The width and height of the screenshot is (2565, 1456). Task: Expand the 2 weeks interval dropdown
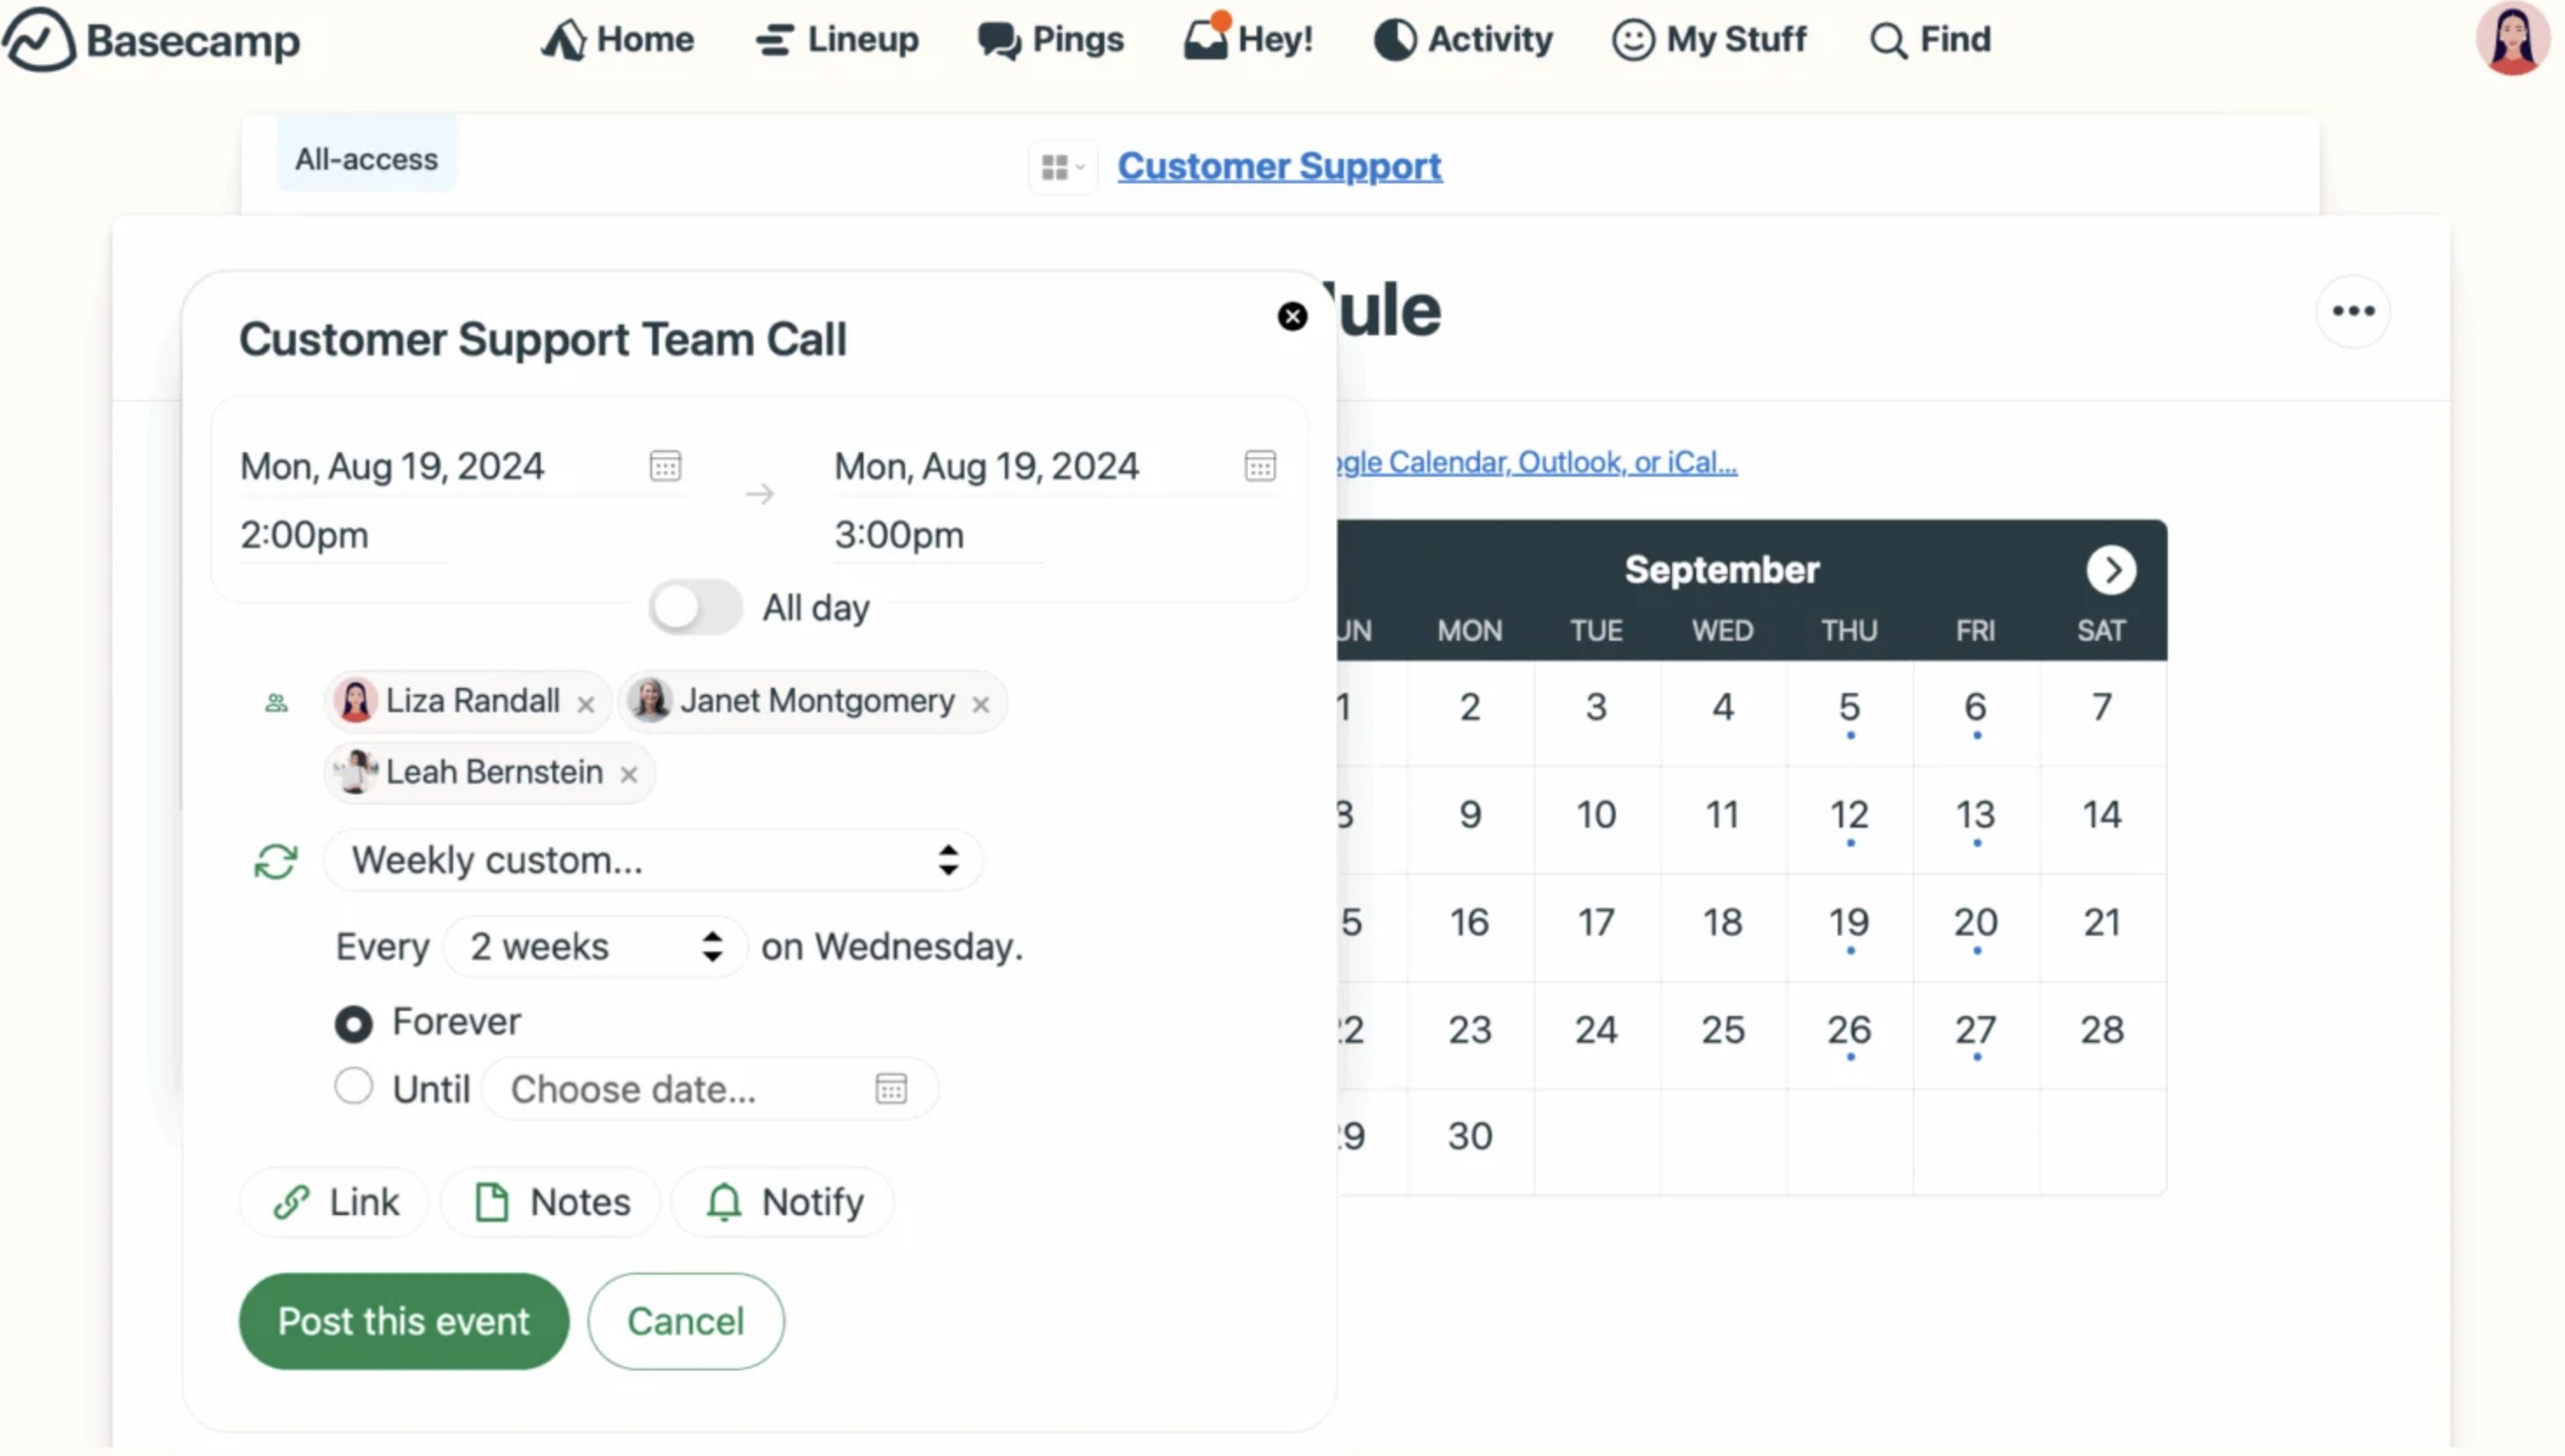click(595, 947)
